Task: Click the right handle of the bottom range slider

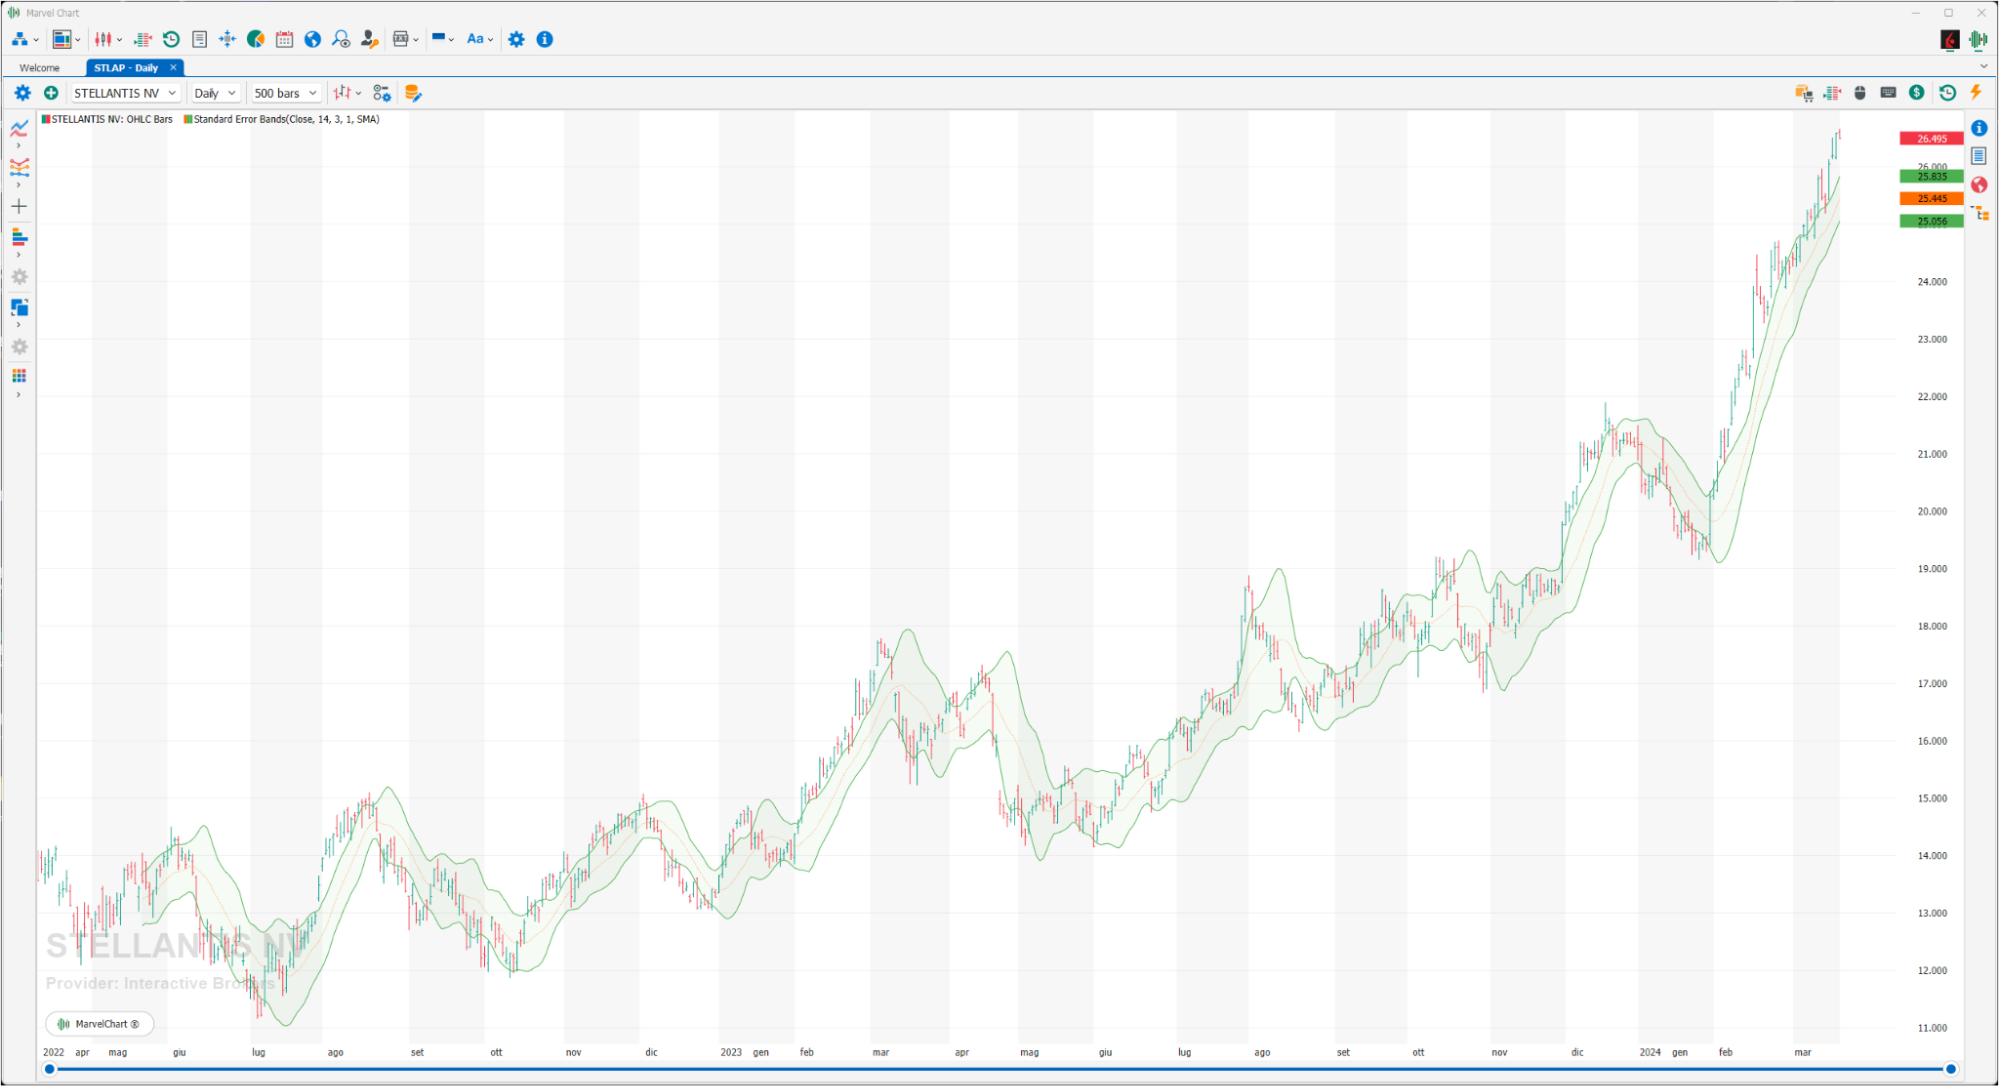Action: point(1950,1069)
